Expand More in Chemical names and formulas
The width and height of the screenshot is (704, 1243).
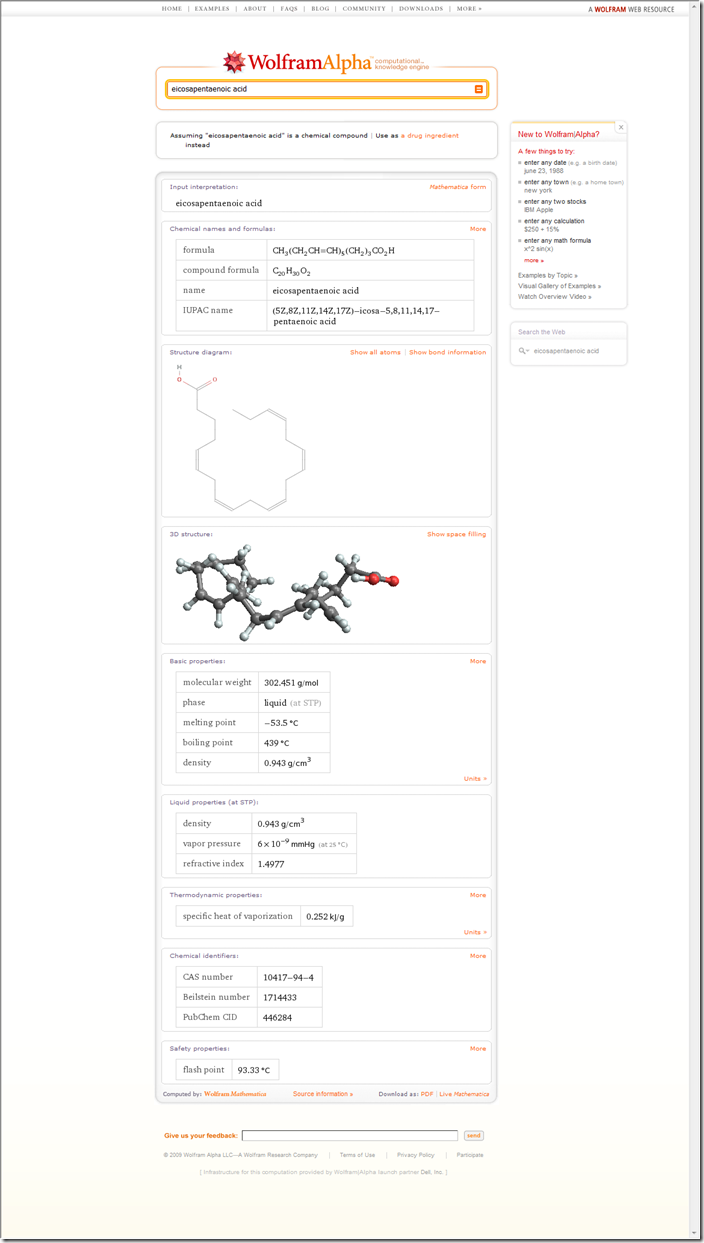click(478, 229)
